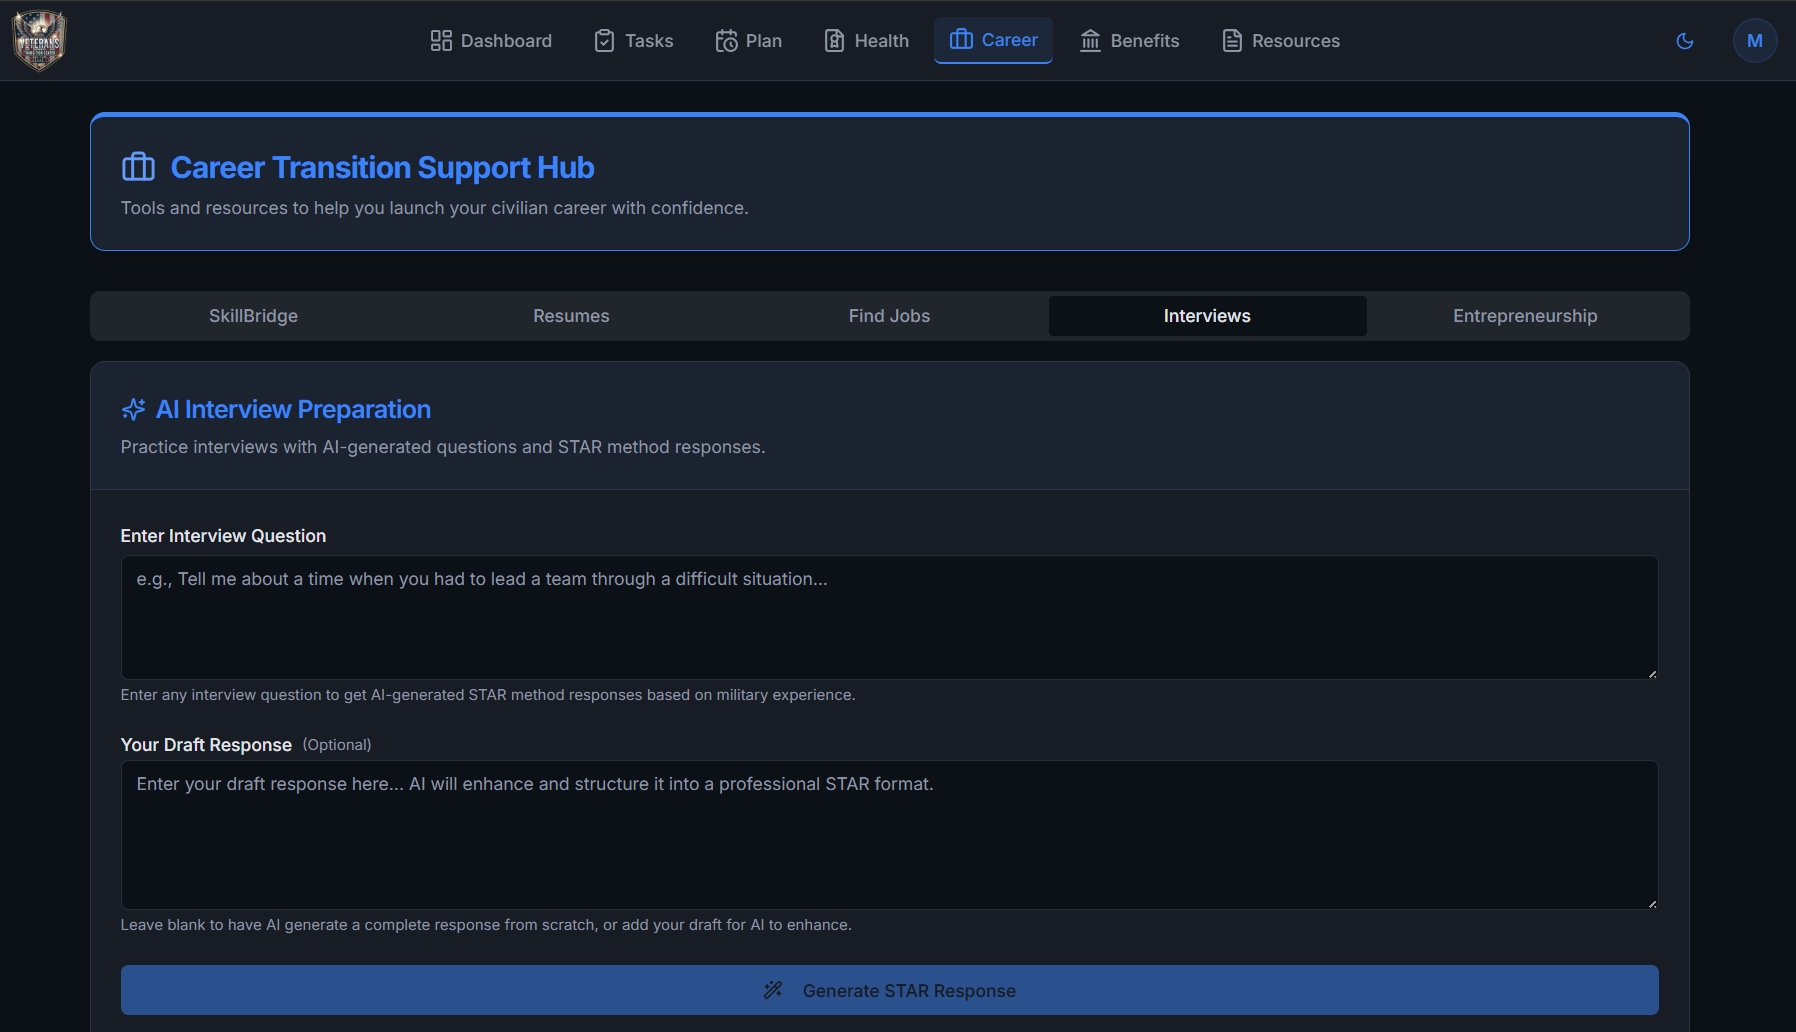
Task: Select the Plan calendar icon
Action: click(x=725, y=40)
